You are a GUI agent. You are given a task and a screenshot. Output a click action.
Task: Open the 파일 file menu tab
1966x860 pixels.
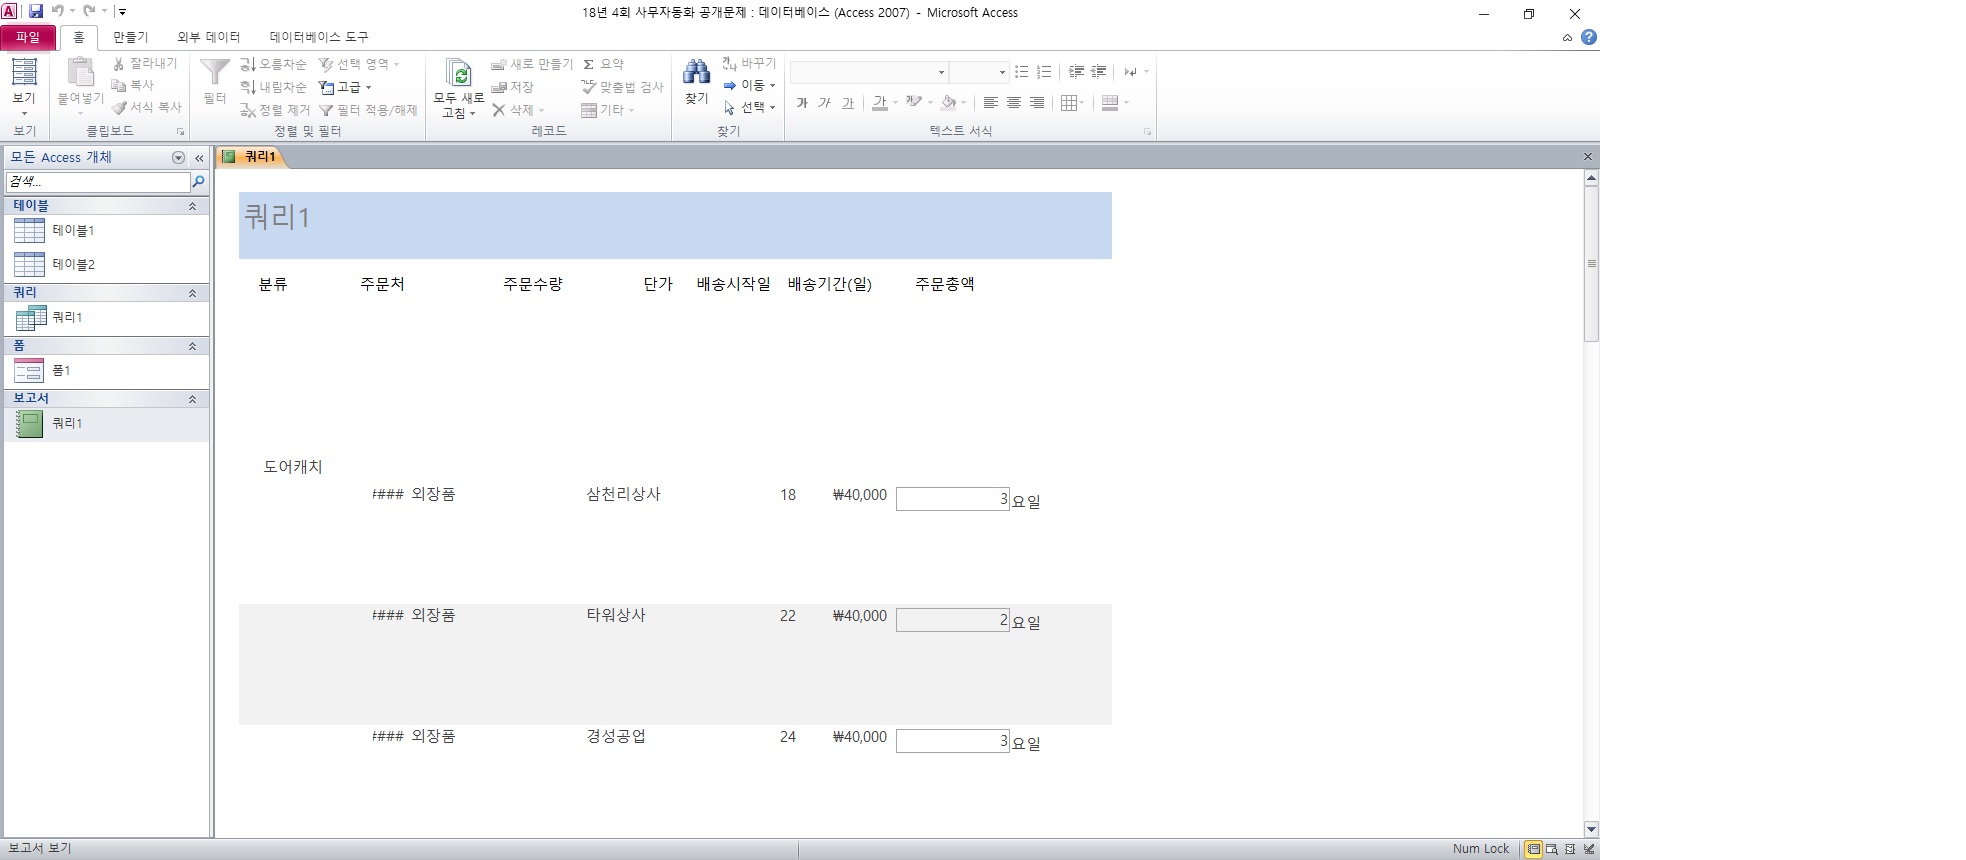(x=28, y=37)
